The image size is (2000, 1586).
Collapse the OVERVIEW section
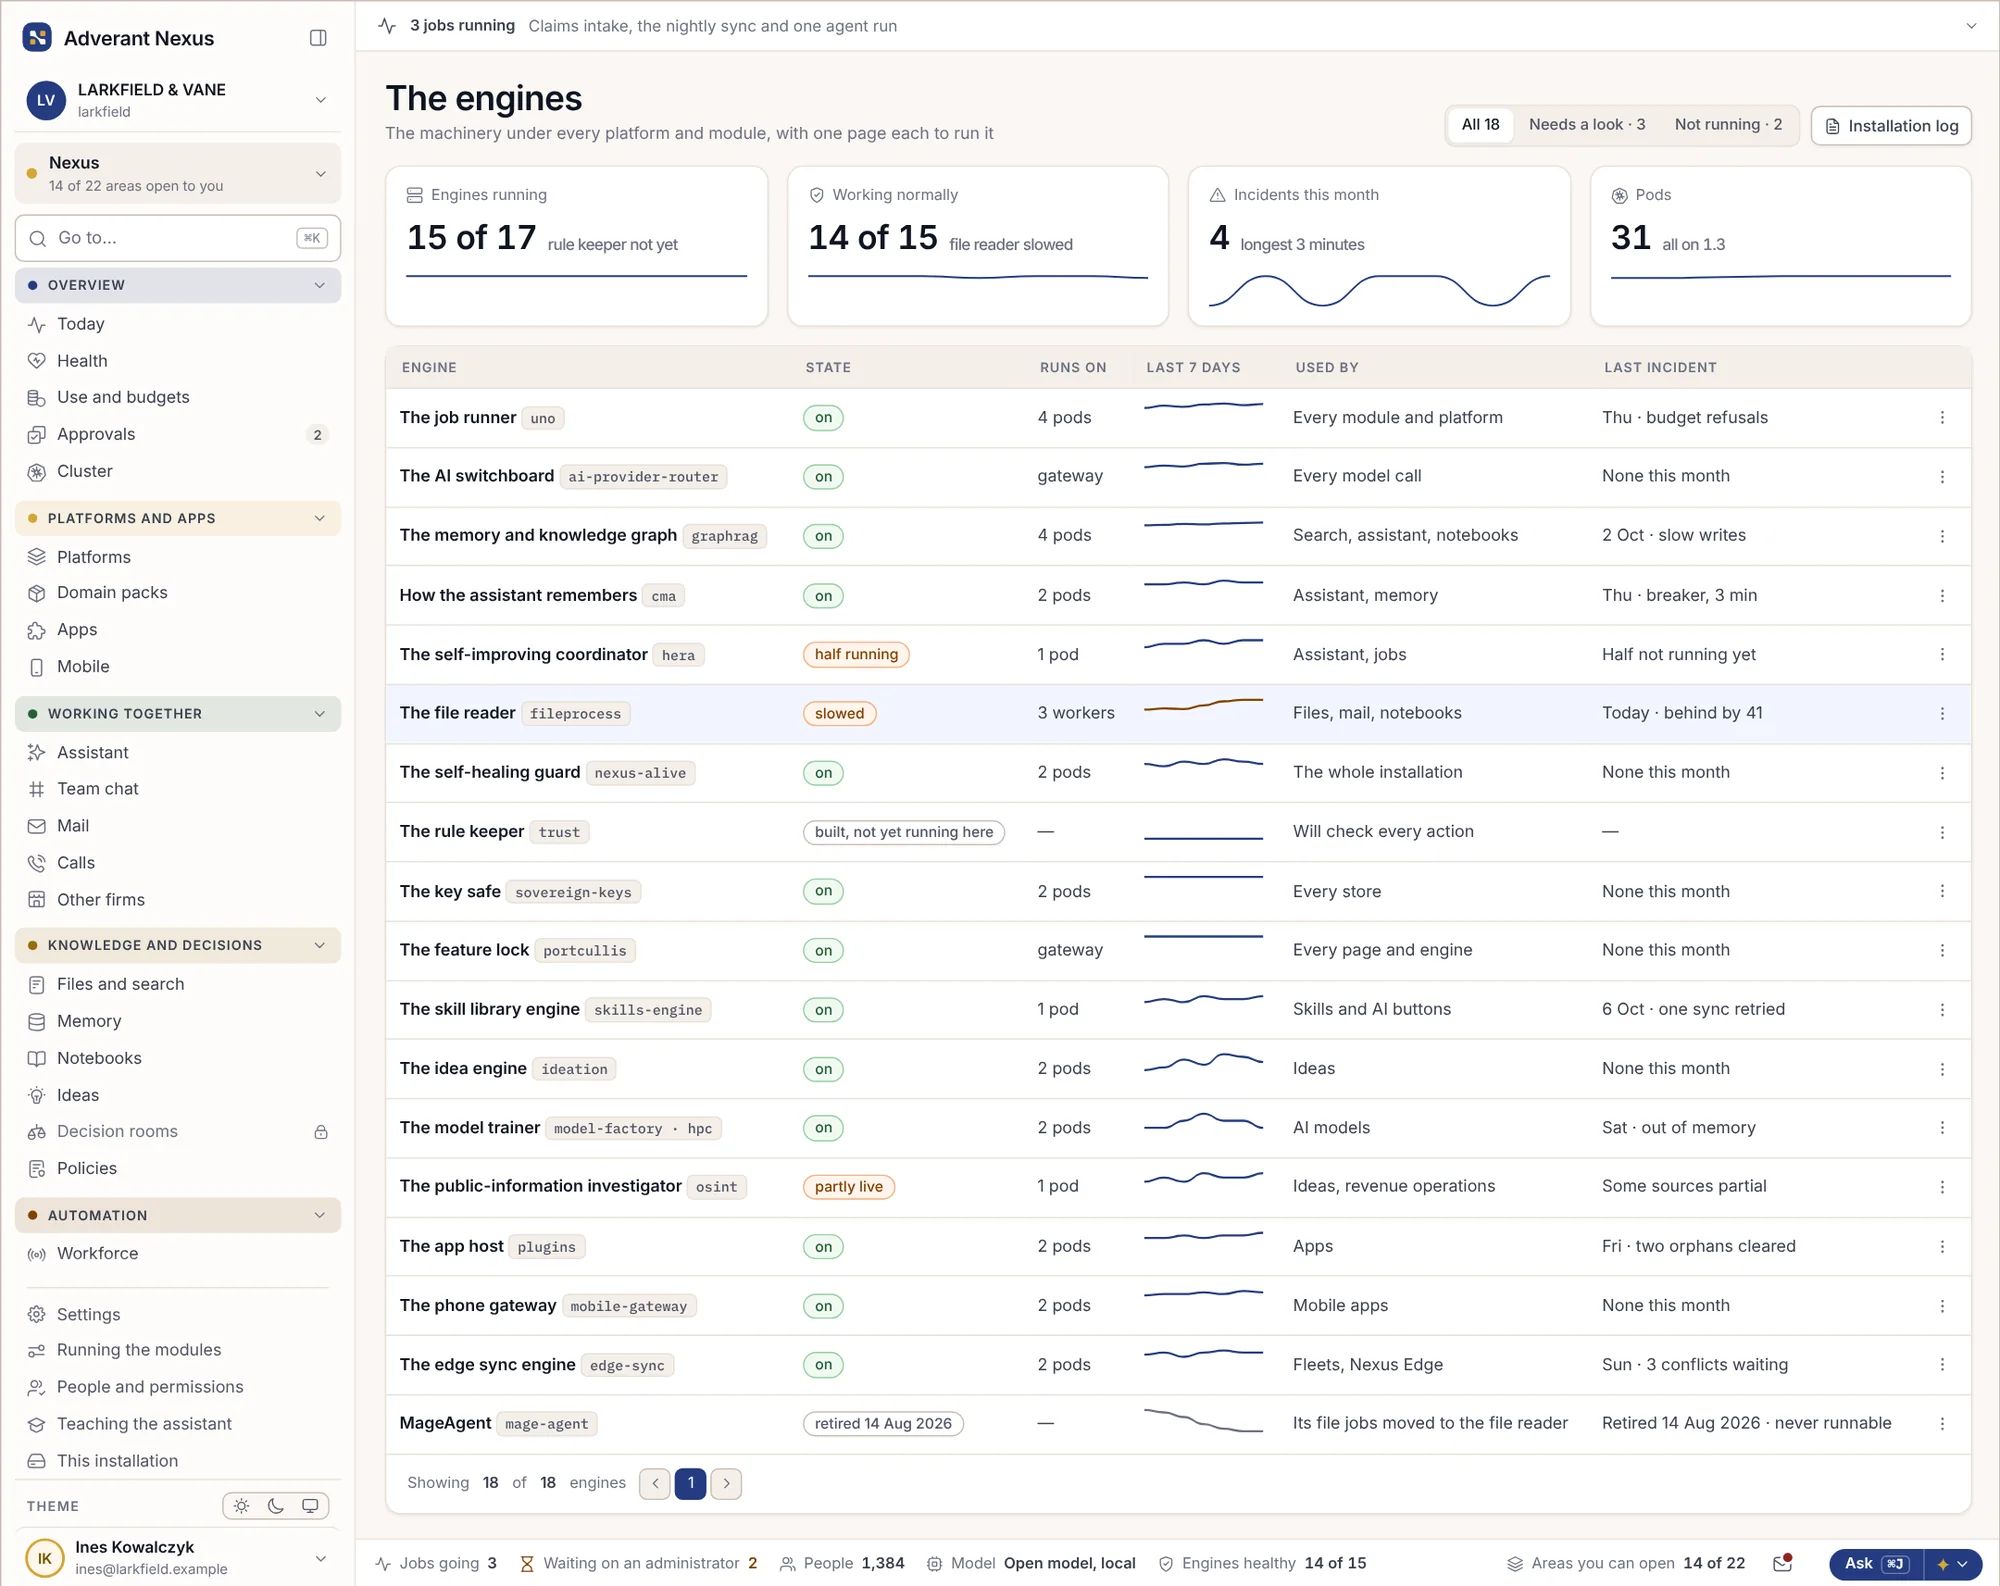click(178, 285)
